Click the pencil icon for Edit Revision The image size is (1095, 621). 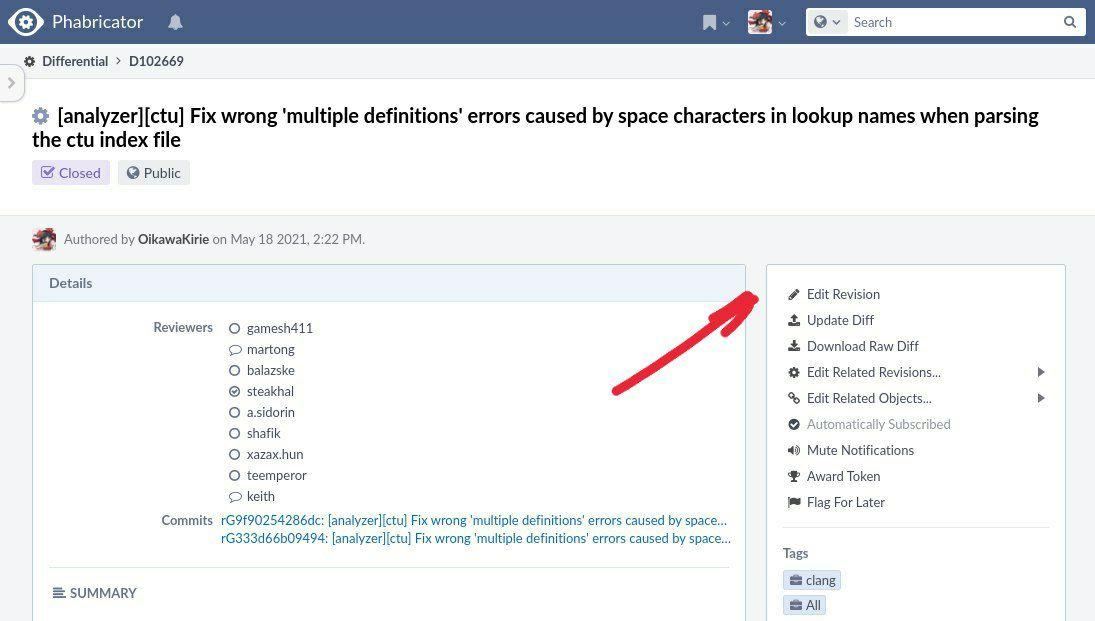click(x=794, y=294)
